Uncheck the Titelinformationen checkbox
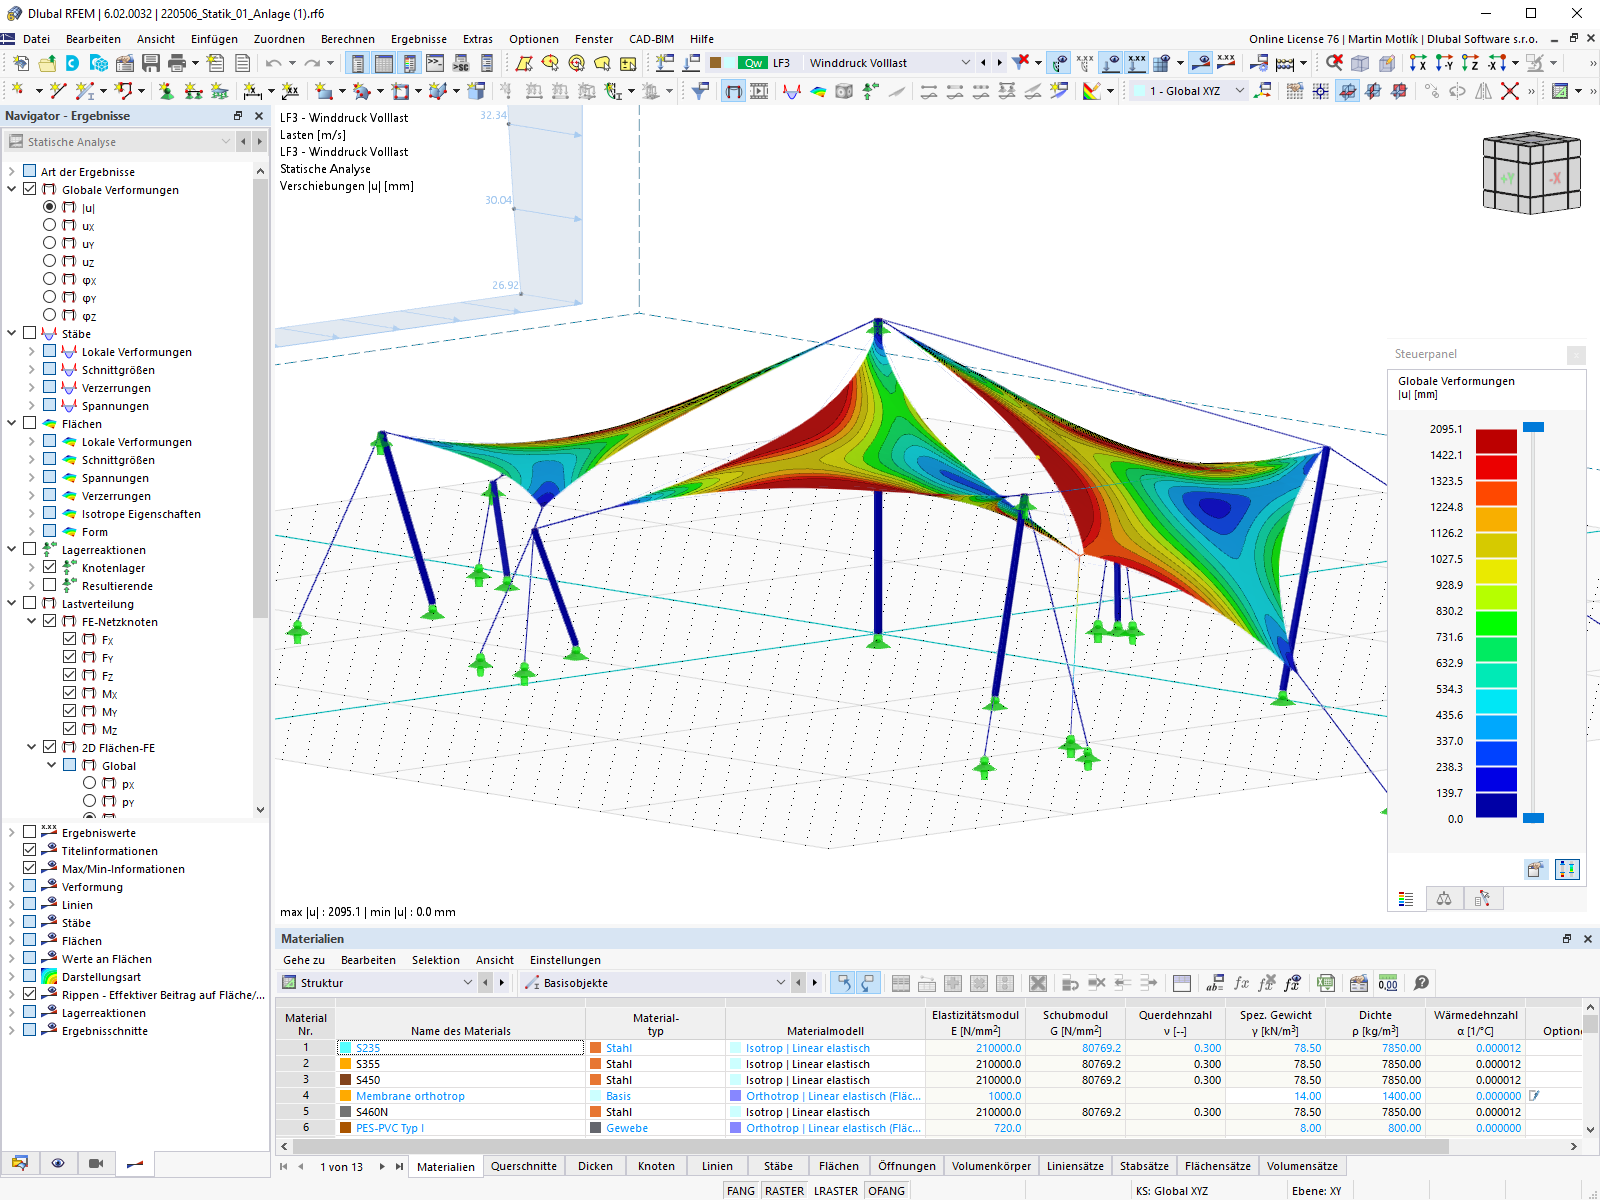Image resolution: width=1600 pixels, height=1200 pixels. pyautogui.click(x=29, y=850)
